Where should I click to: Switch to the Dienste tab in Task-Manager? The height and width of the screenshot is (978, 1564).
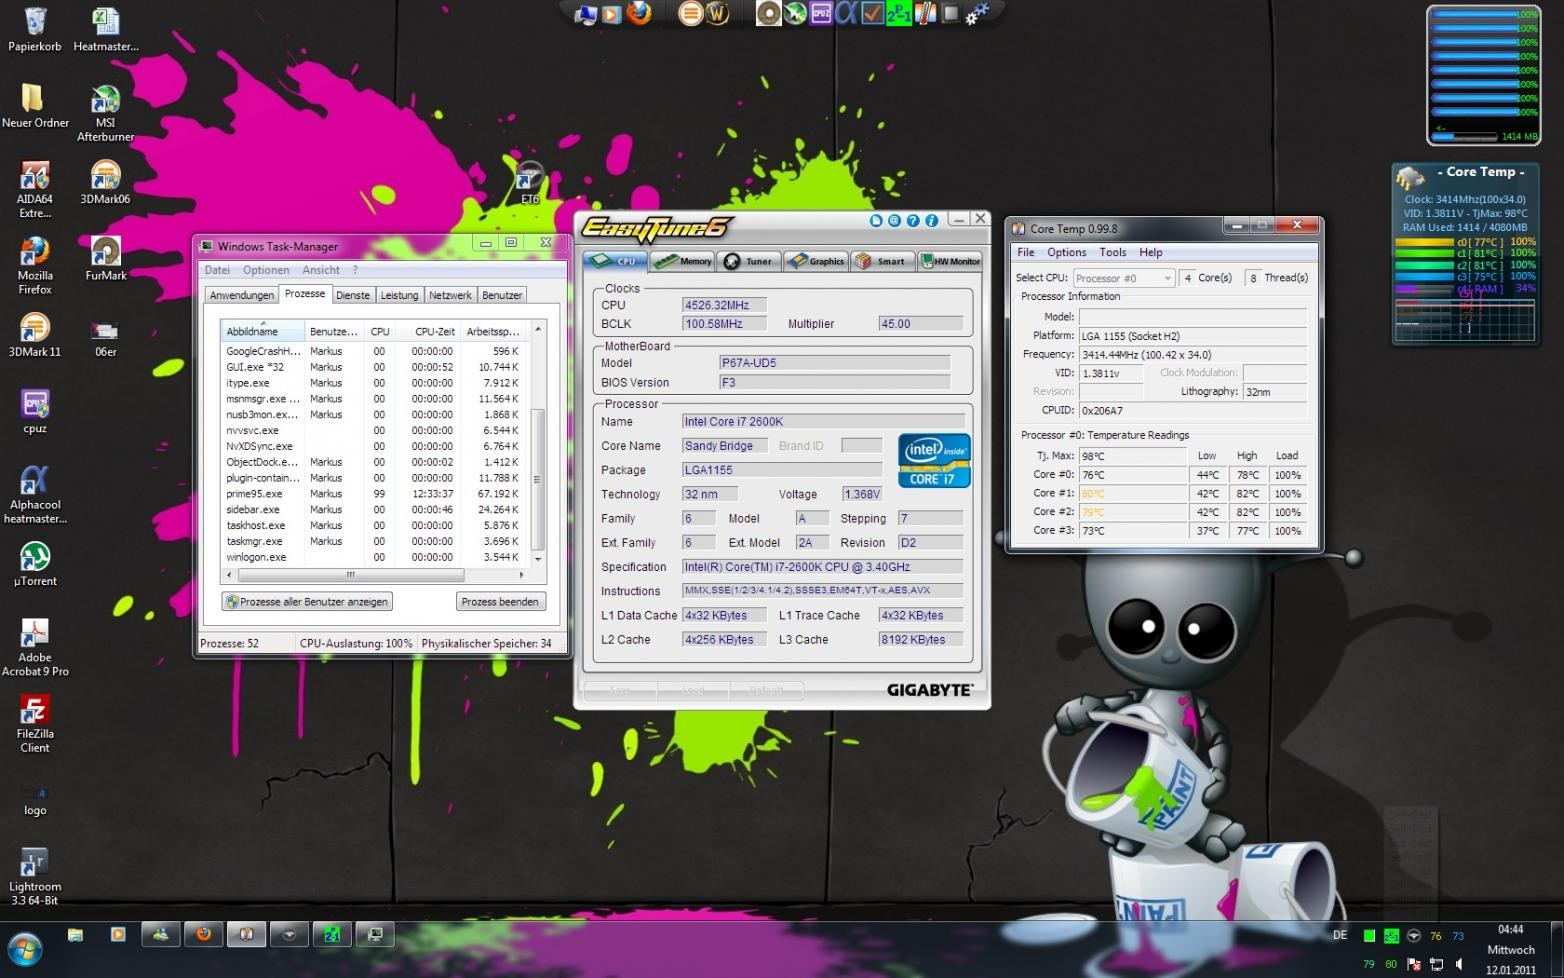352,295
